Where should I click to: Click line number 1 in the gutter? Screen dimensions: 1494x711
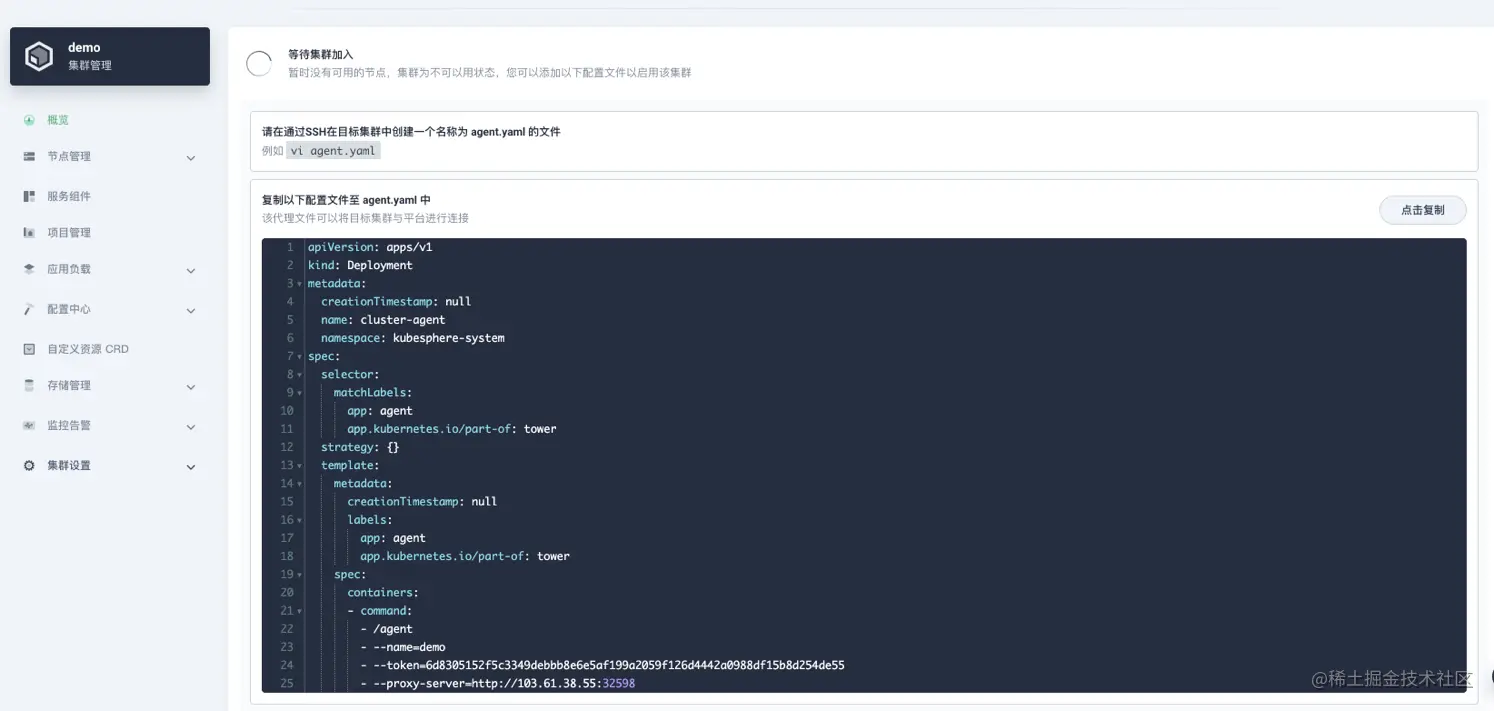coord(290,247)
